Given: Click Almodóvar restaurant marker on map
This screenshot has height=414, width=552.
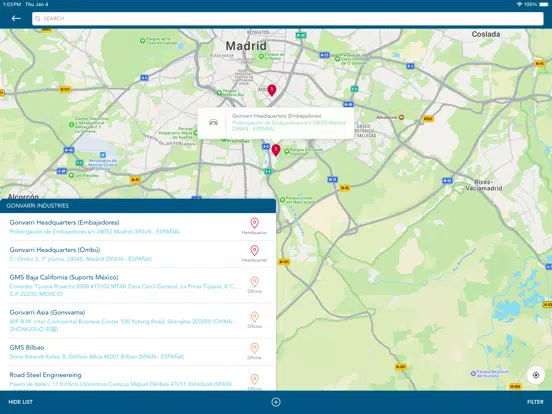Looking at the screenshot, I should tap(401, 117).
